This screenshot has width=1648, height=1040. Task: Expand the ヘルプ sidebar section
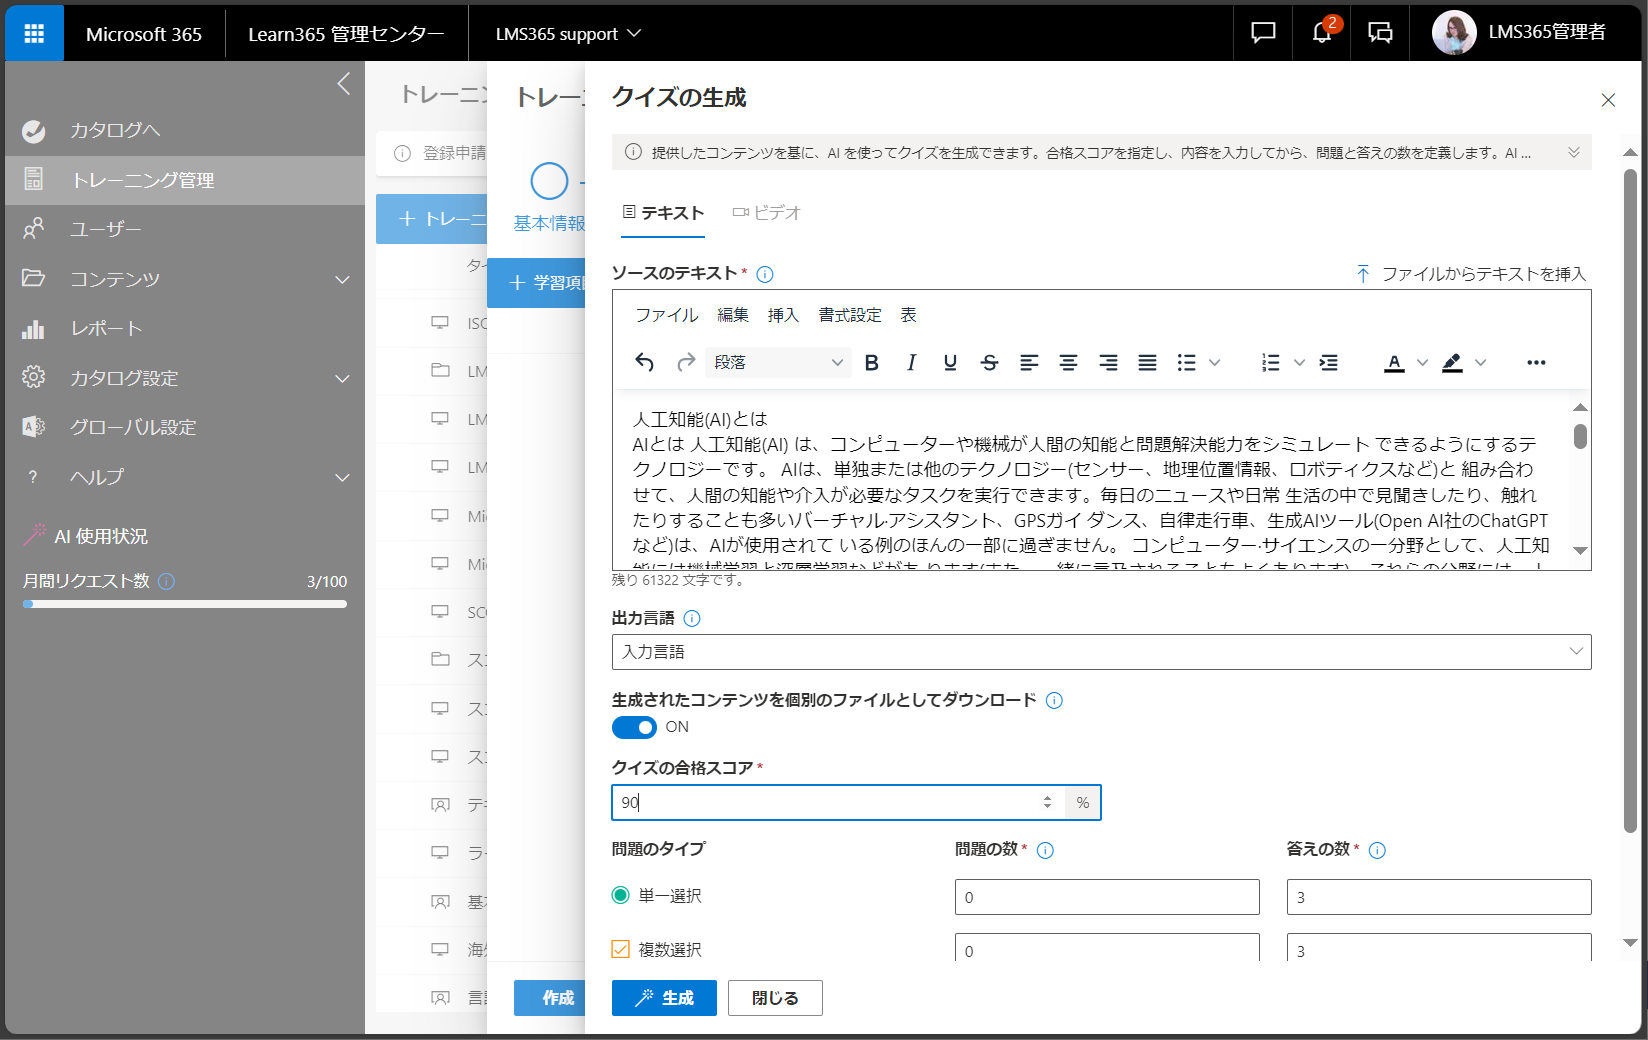click(342, 477)
